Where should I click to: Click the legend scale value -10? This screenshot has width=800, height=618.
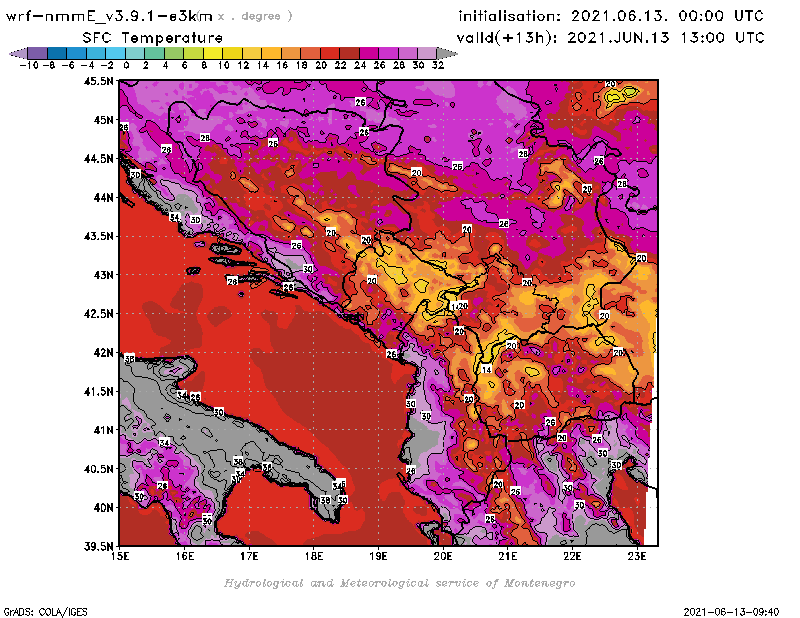click(x=29, y=65)
